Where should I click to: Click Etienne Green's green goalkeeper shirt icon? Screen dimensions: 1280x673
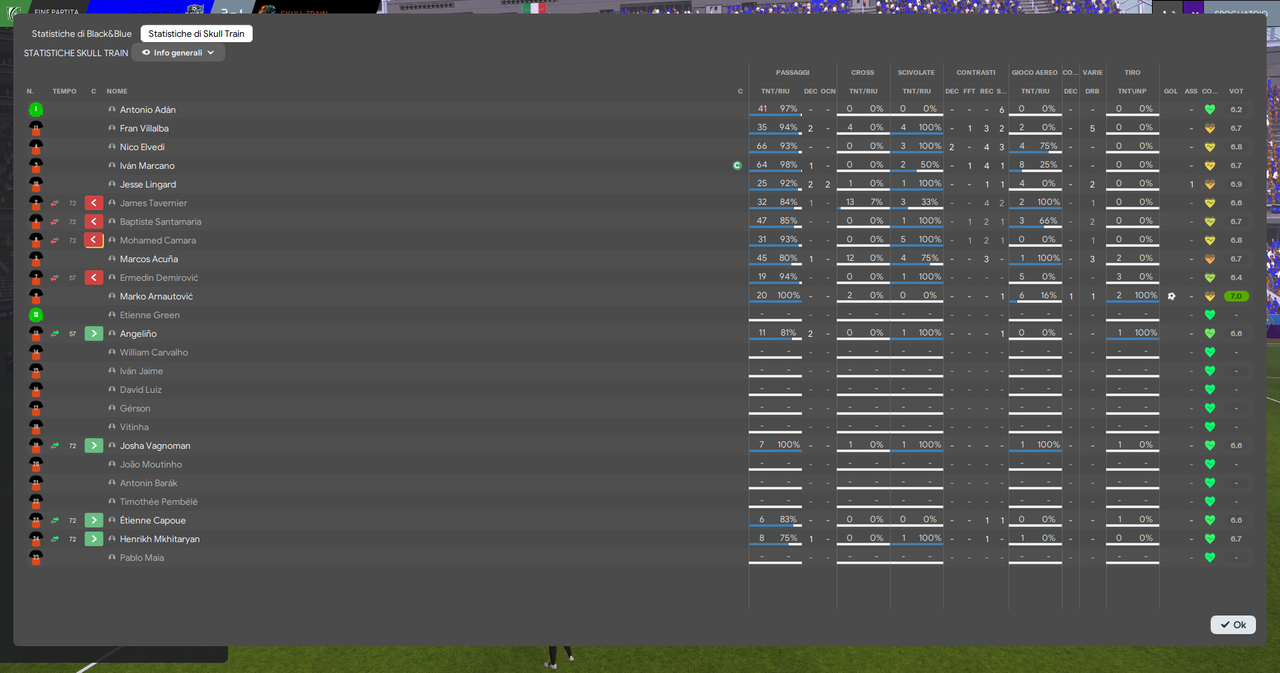(36, 315)
